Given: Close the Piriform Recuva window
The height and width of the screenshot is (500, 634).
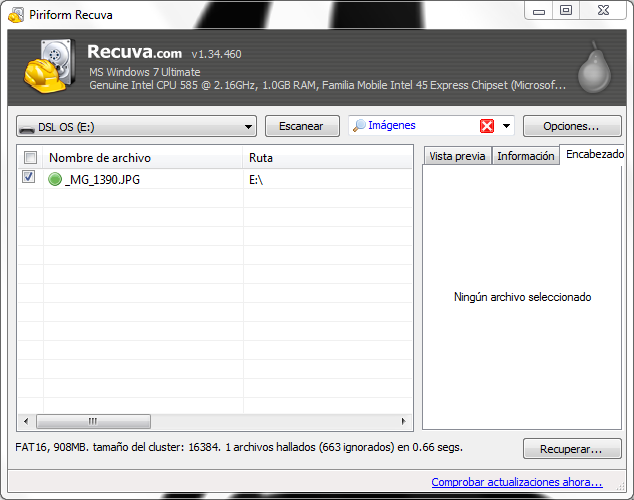Looking at the screenshot, I should (603, 11).
